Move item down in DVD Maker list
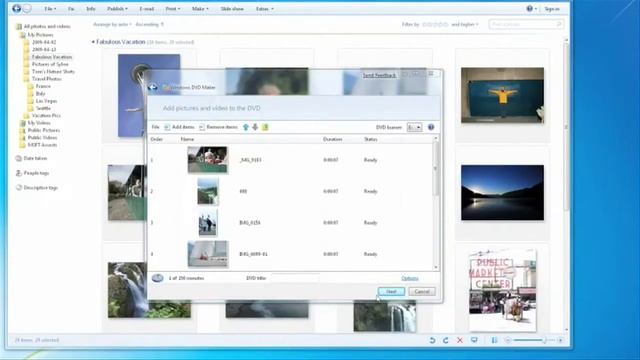The image size is (640, 360). click(x=255, y=127)
